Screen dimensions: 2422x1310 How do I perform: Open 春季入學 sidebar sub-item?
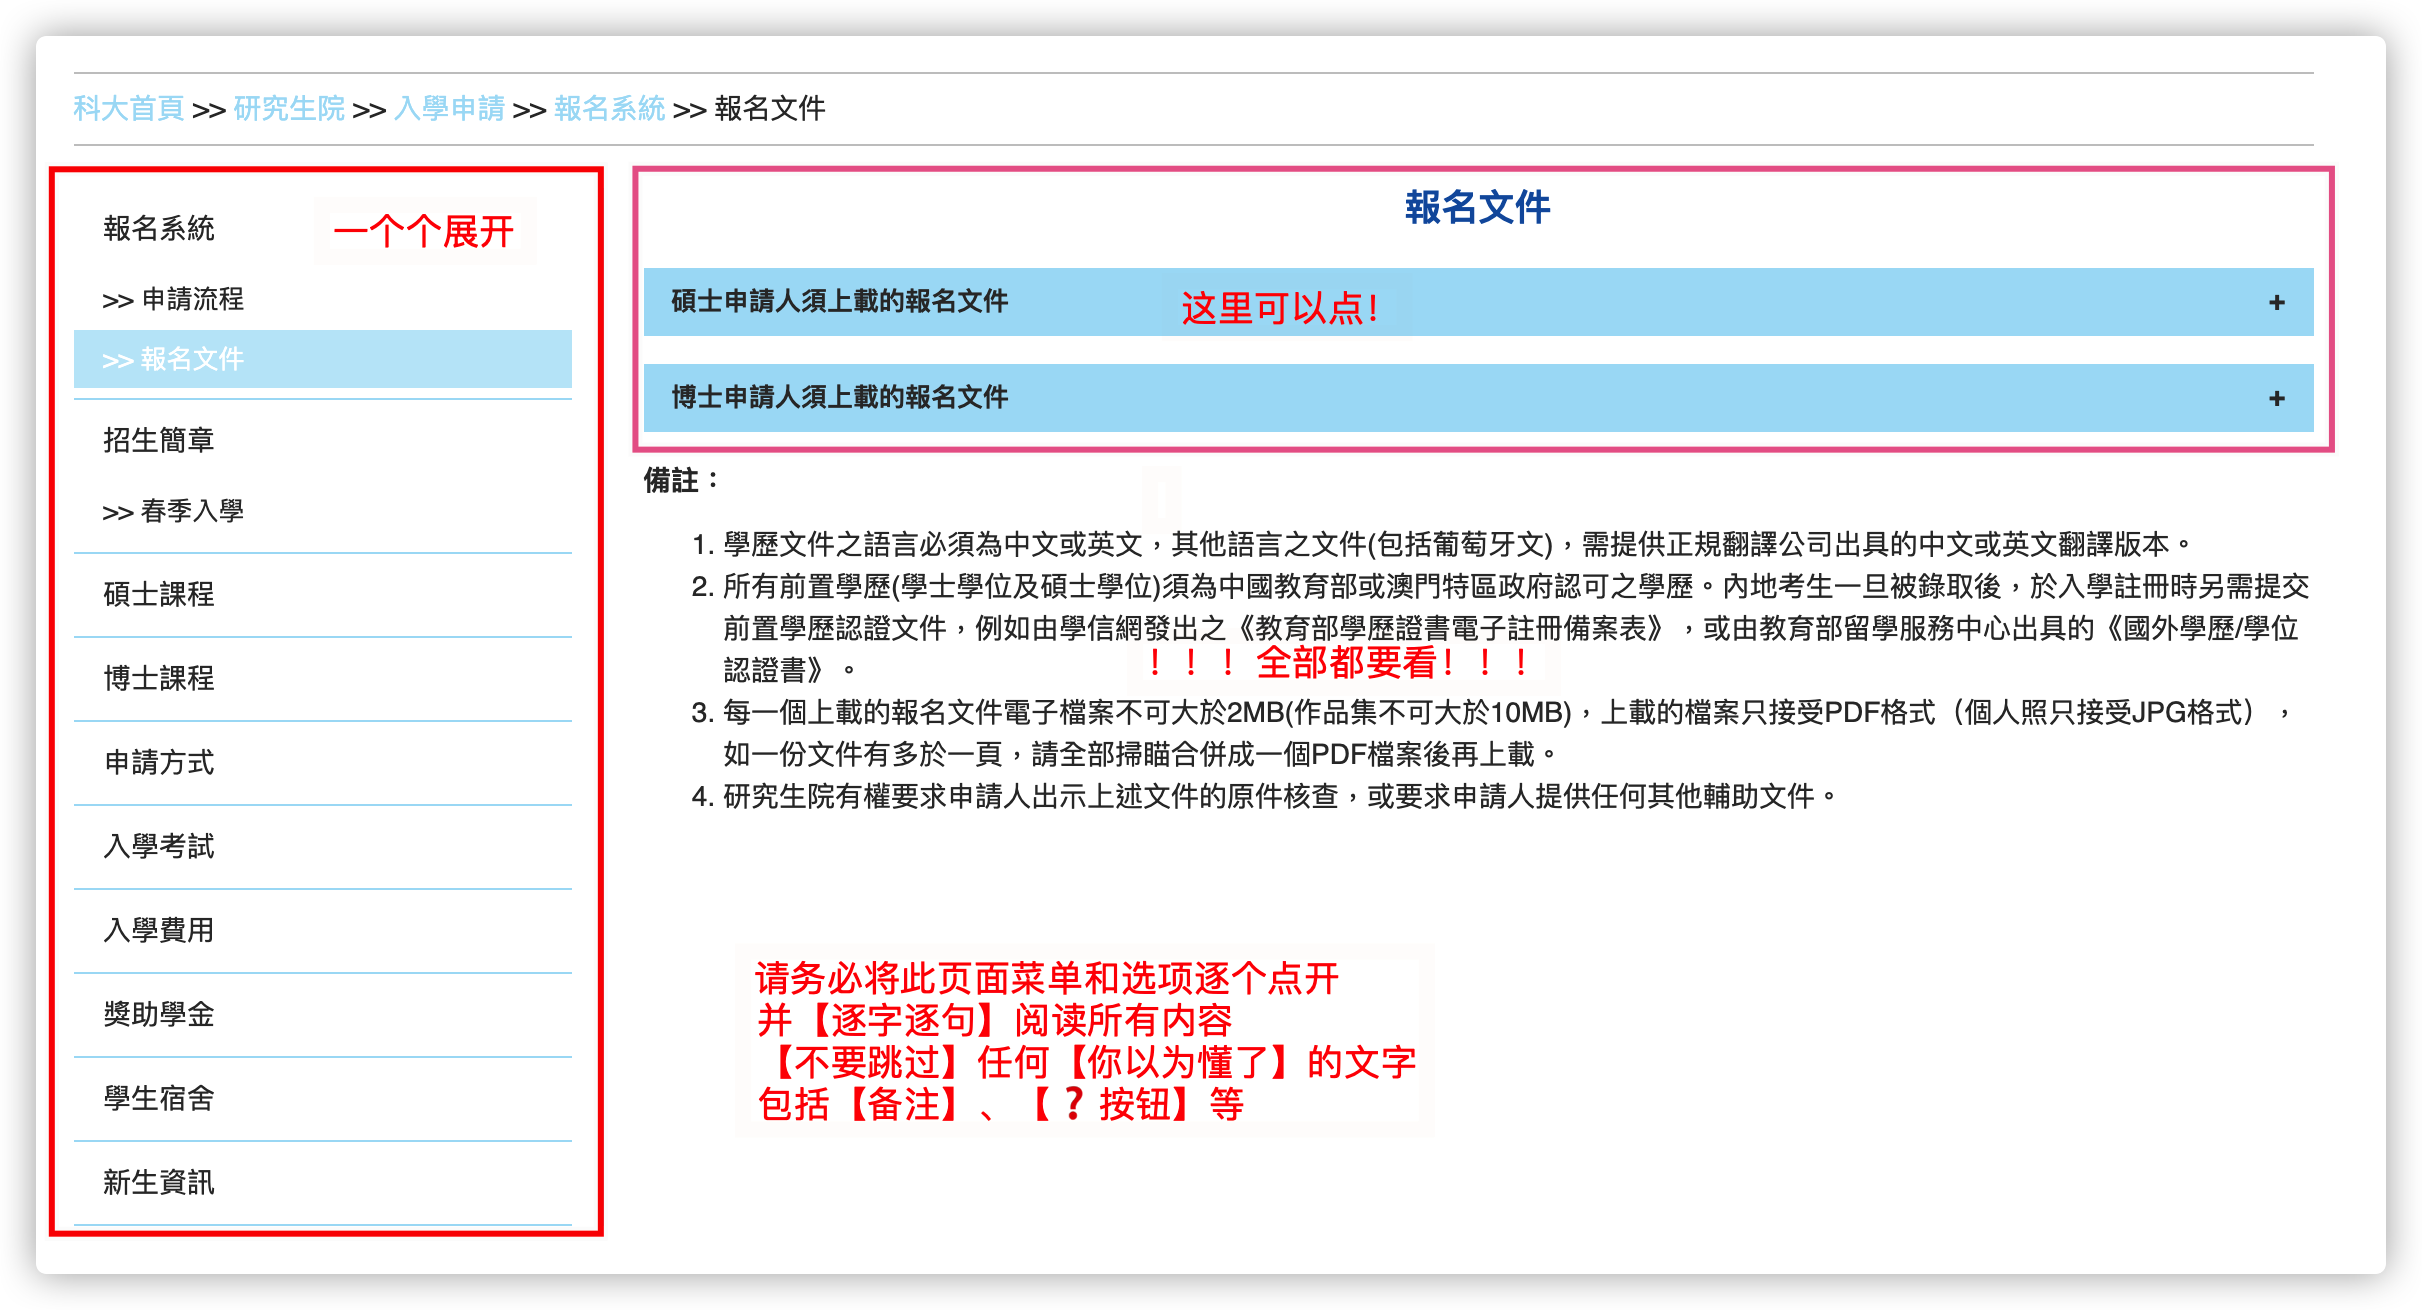click(173, 511)
